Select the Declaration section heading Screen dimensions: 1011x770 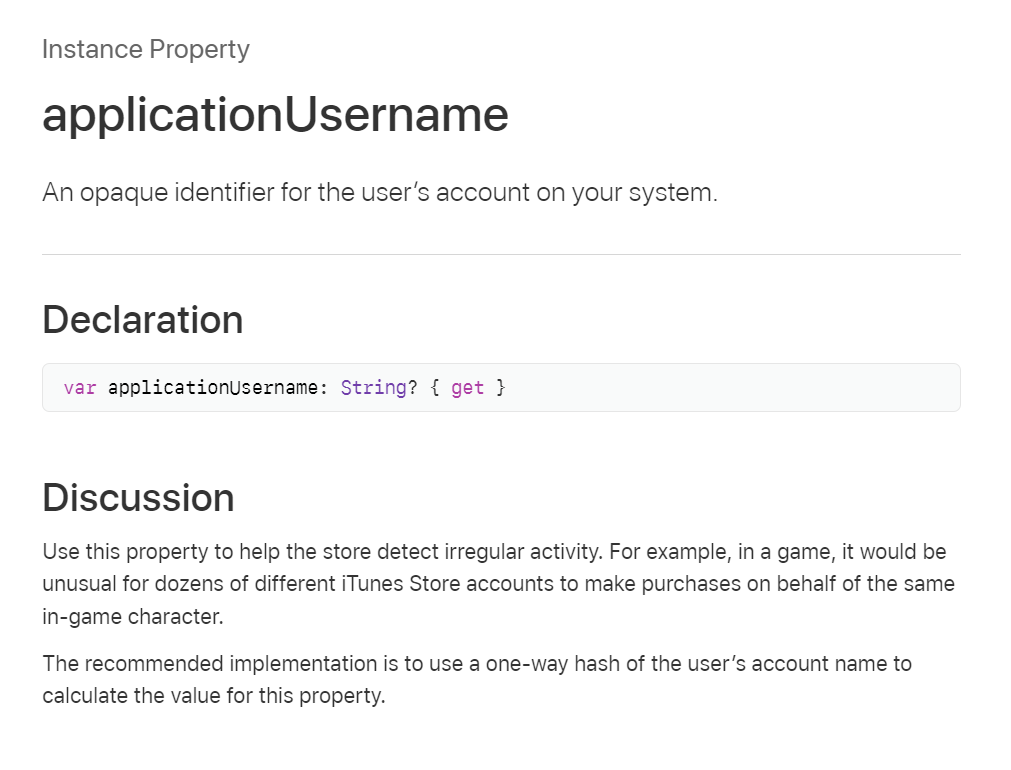pos(142,319)
